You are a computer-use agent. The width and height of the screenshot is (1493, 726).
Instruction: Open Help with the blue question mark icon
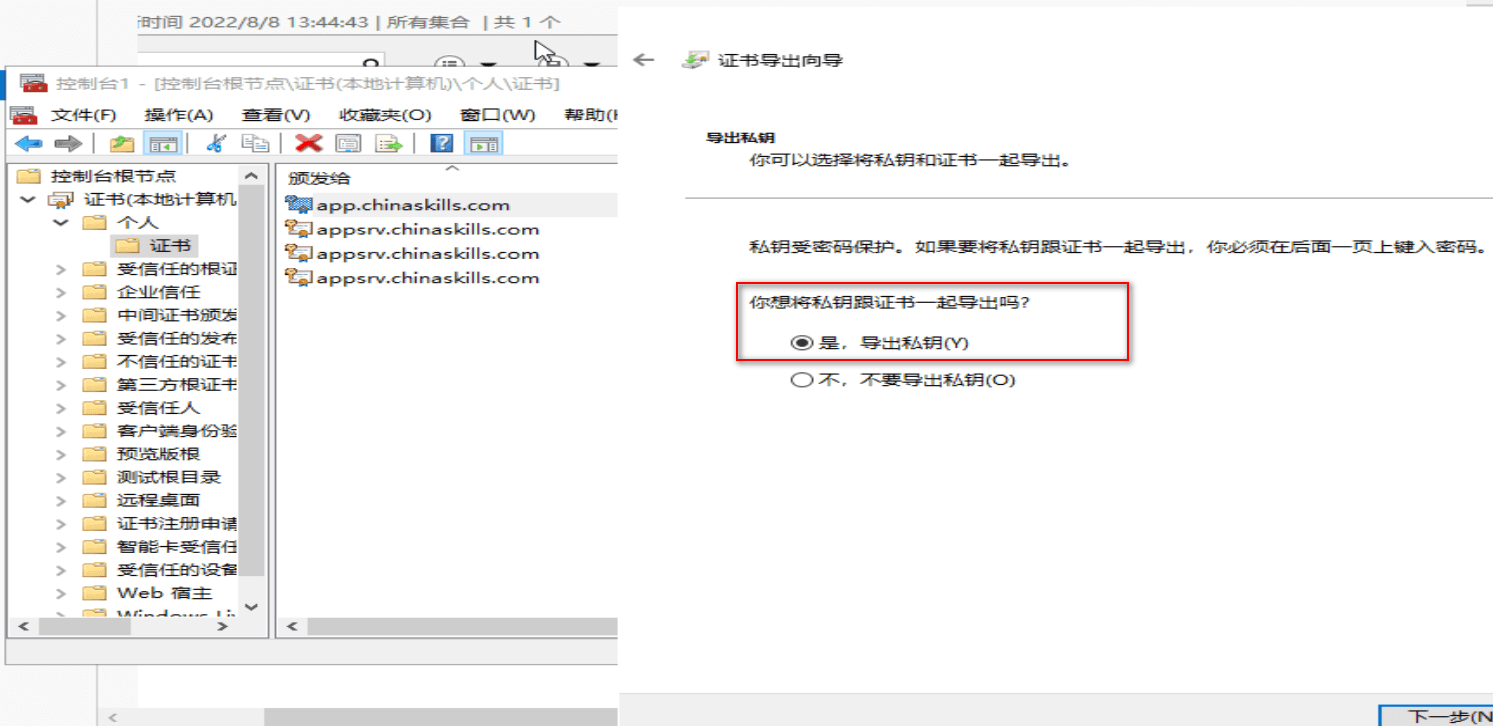click(441, 144)
